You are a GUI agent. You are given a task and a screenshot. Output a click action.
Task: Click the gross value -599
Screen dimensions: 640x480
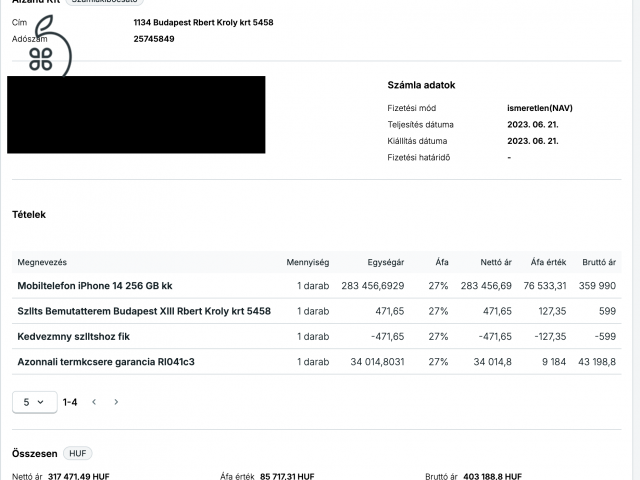click(605, 336)
